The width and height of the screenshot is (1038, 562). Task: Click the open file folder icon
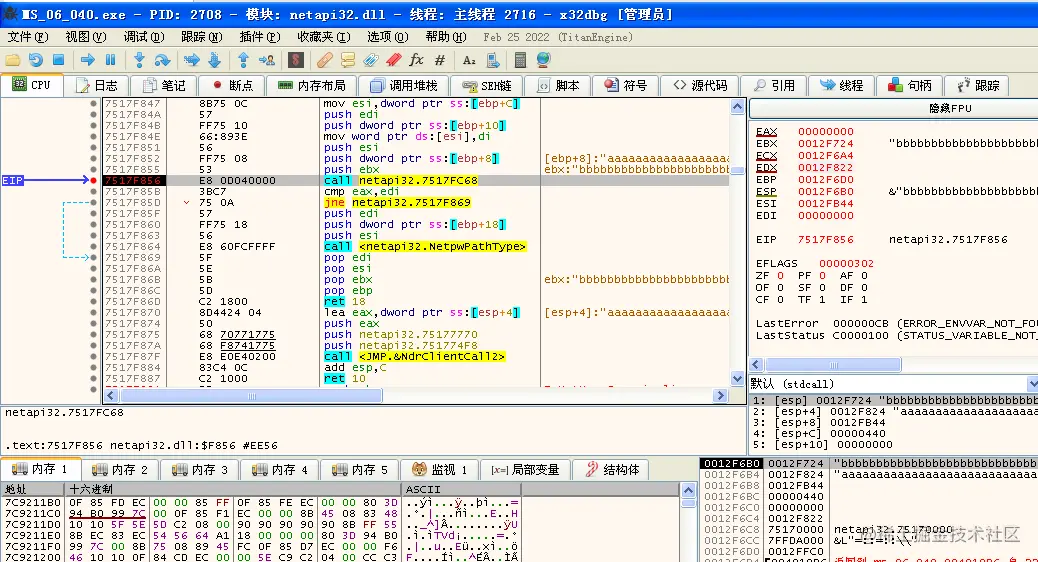[x=13, y=60]
